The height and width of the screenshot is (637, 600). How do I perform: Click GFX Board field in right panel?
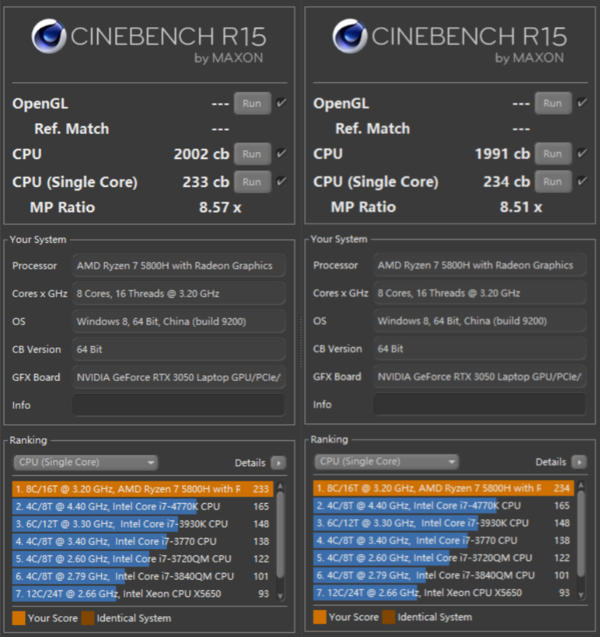pos(480,377)
